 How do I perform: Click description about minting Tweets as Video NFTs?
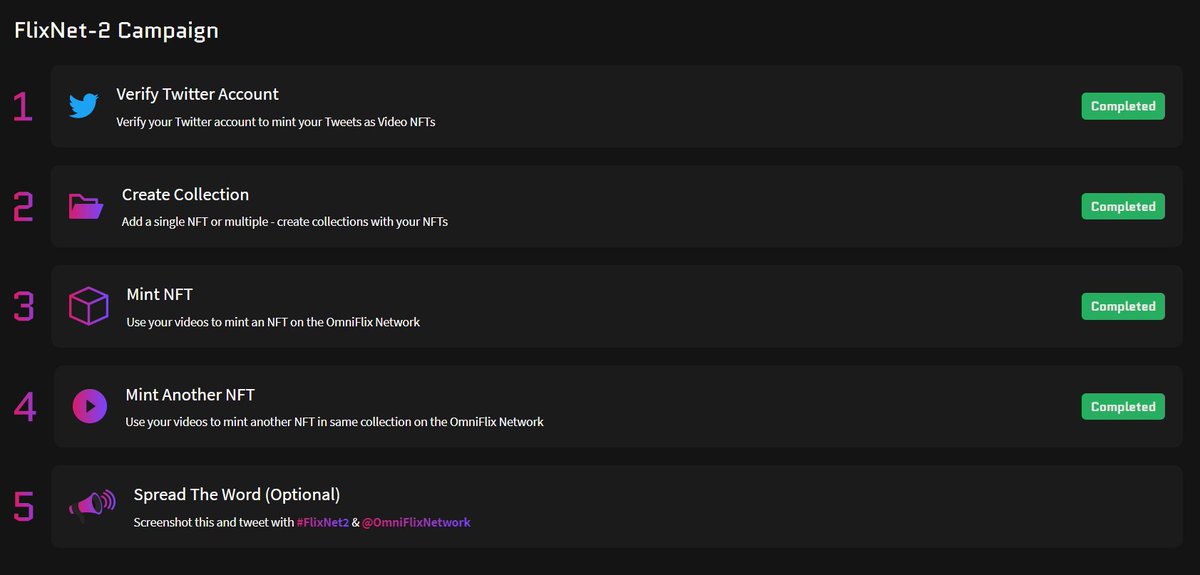click(x=276, y=122)
